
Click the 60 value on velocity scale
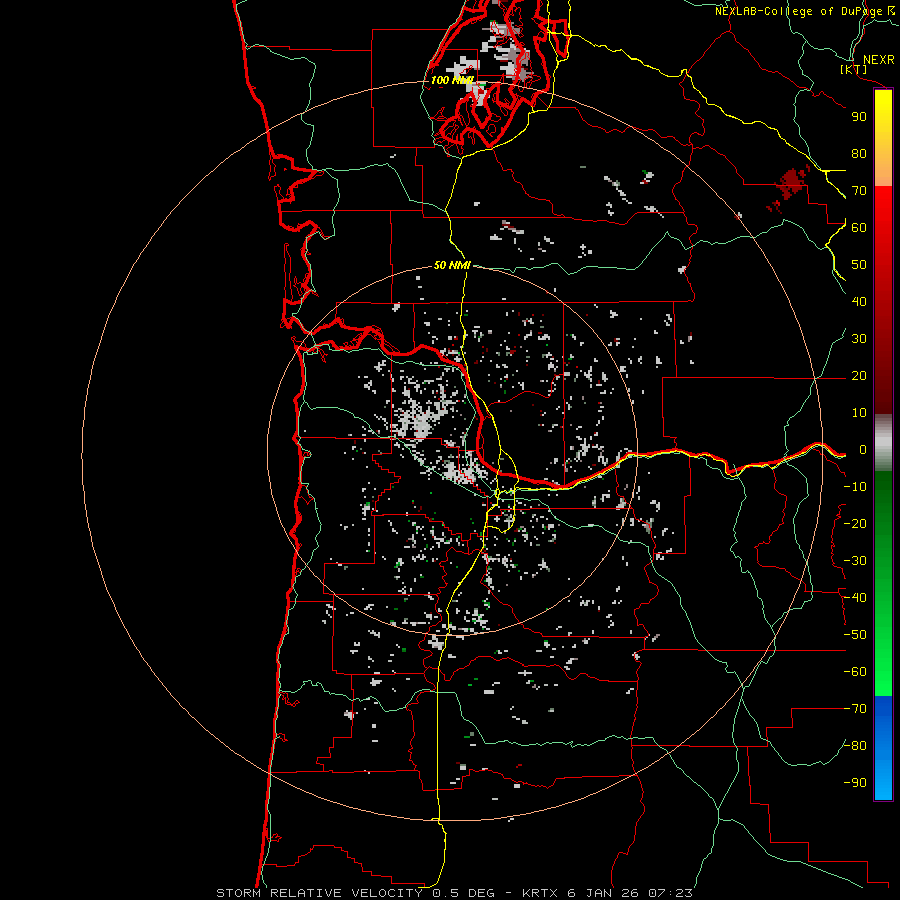coord(859,228)
